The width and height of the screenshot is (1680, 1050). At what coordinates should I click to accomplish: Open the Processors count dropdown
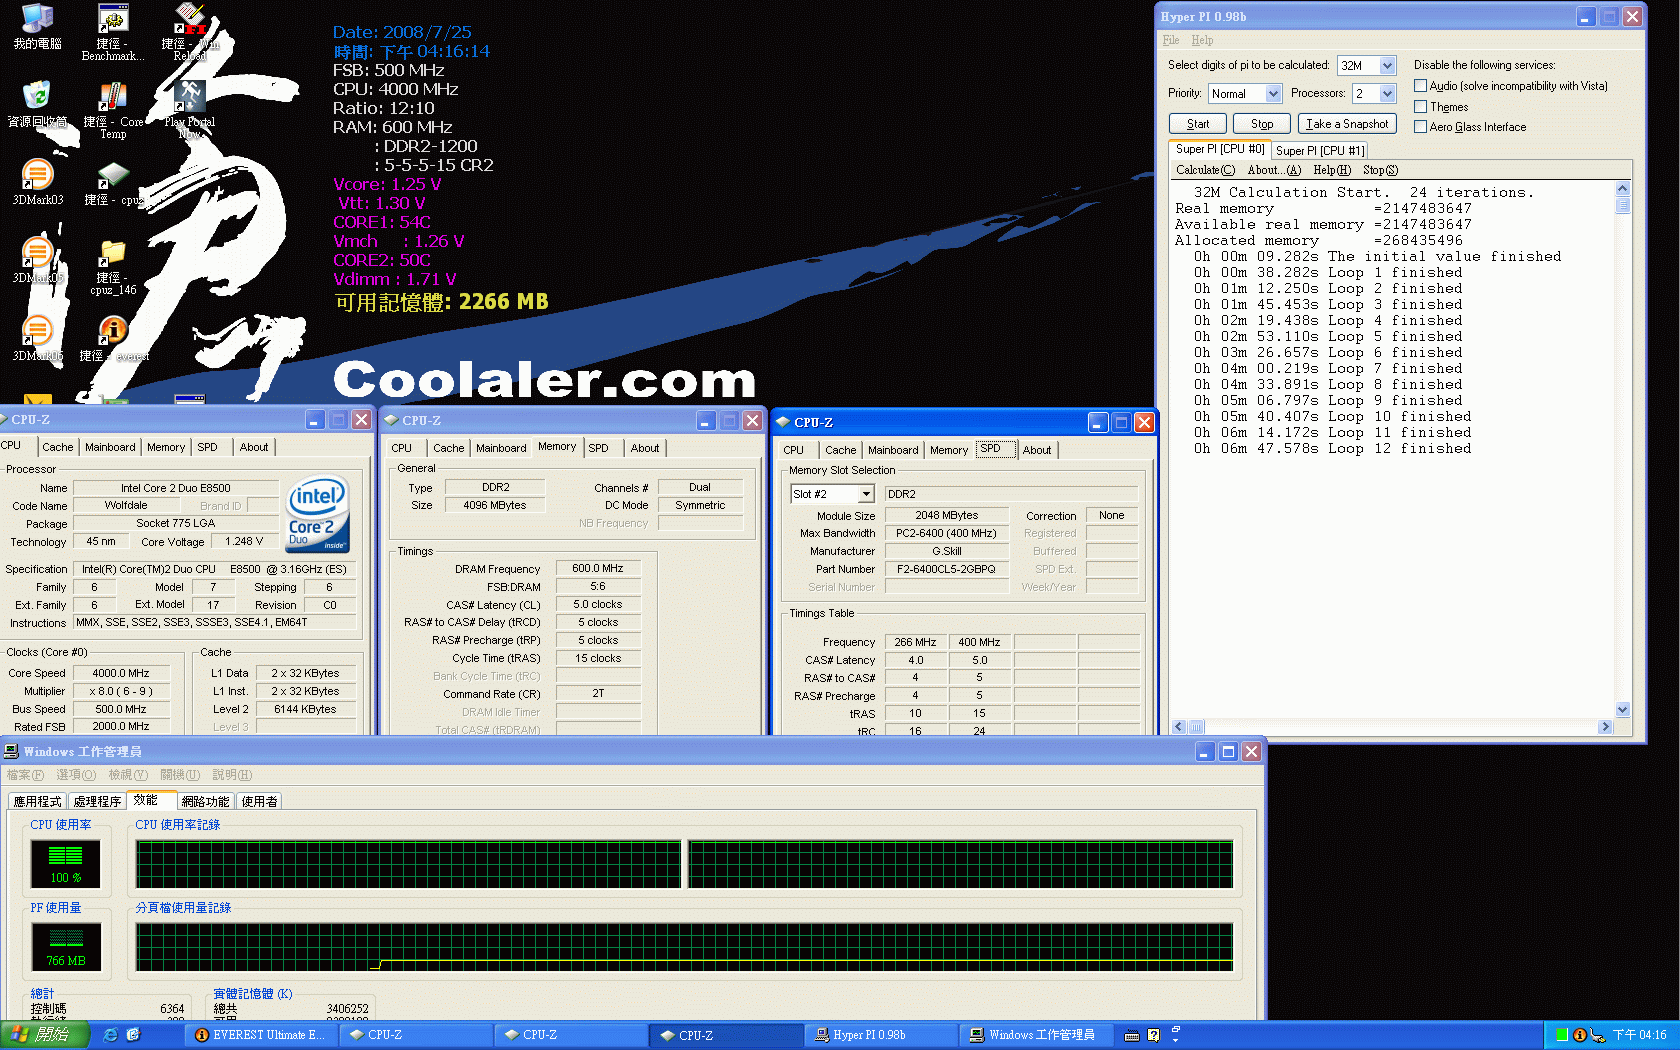(x=1387, y=94)
